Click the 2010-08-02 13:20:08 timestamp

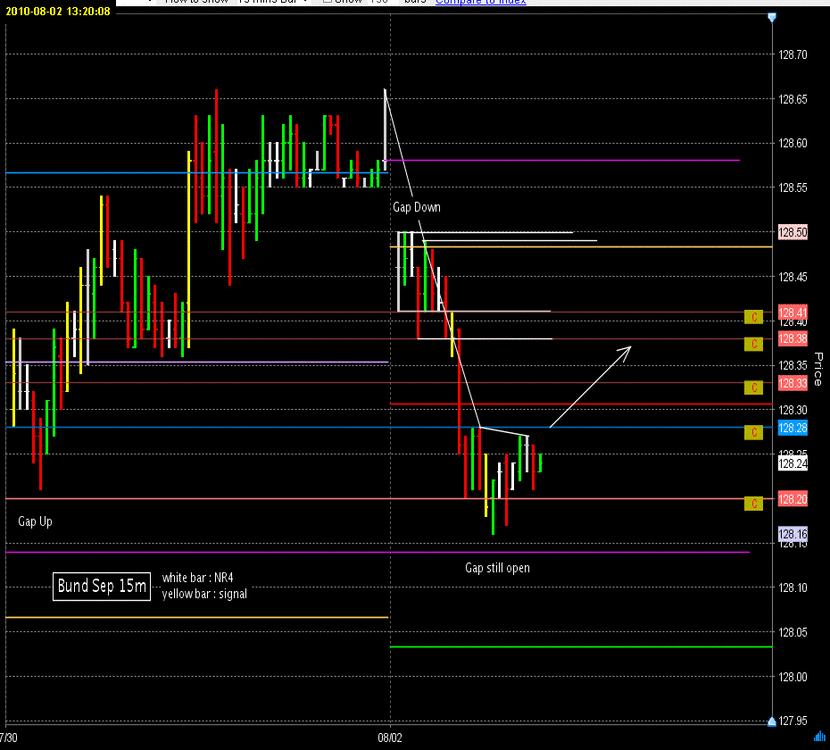(58, 11)
